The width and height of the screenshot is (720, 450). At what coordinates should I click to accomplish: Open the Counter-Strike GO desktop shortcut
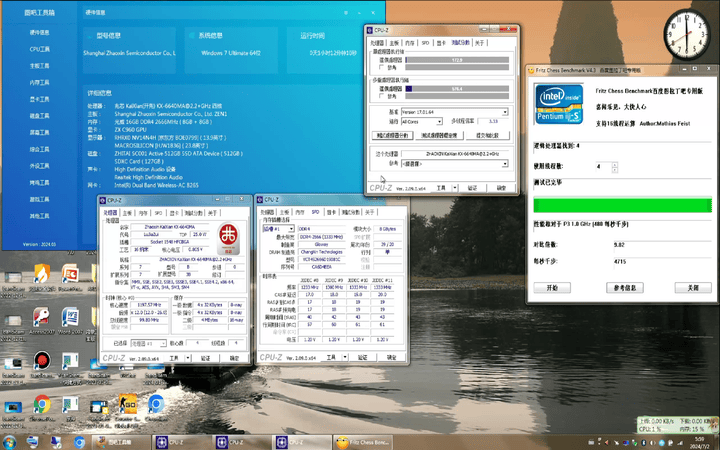tap(127, 405)
